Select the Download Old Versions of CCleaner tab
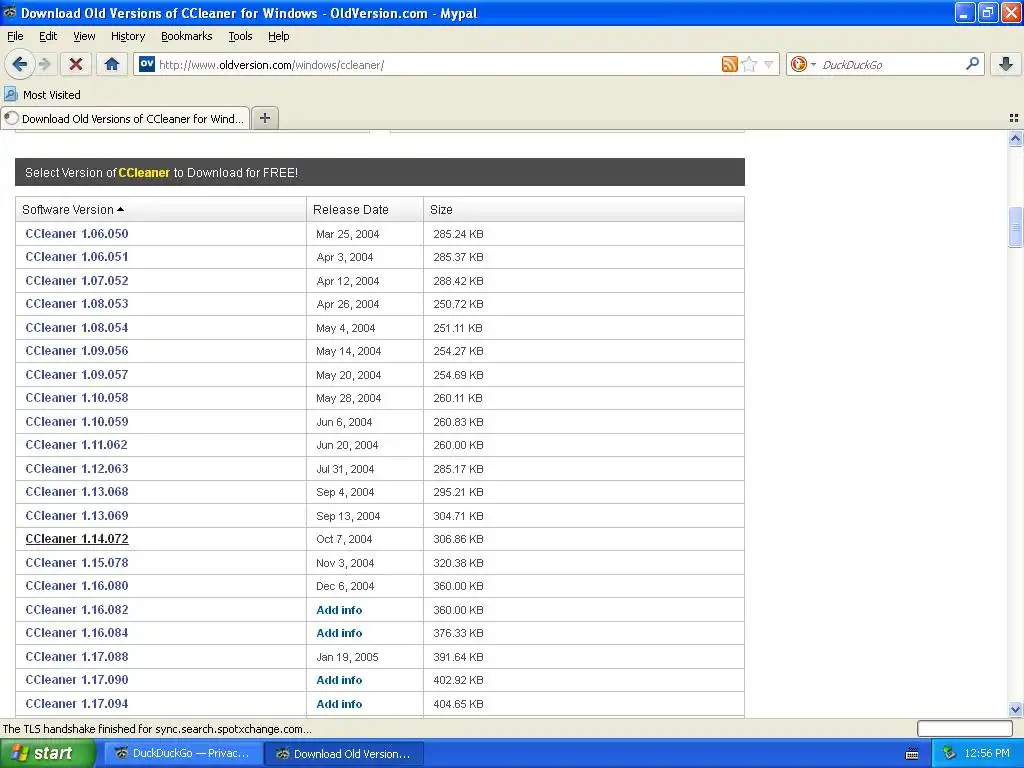The image size is (1024, 768). tap(125, 118)
